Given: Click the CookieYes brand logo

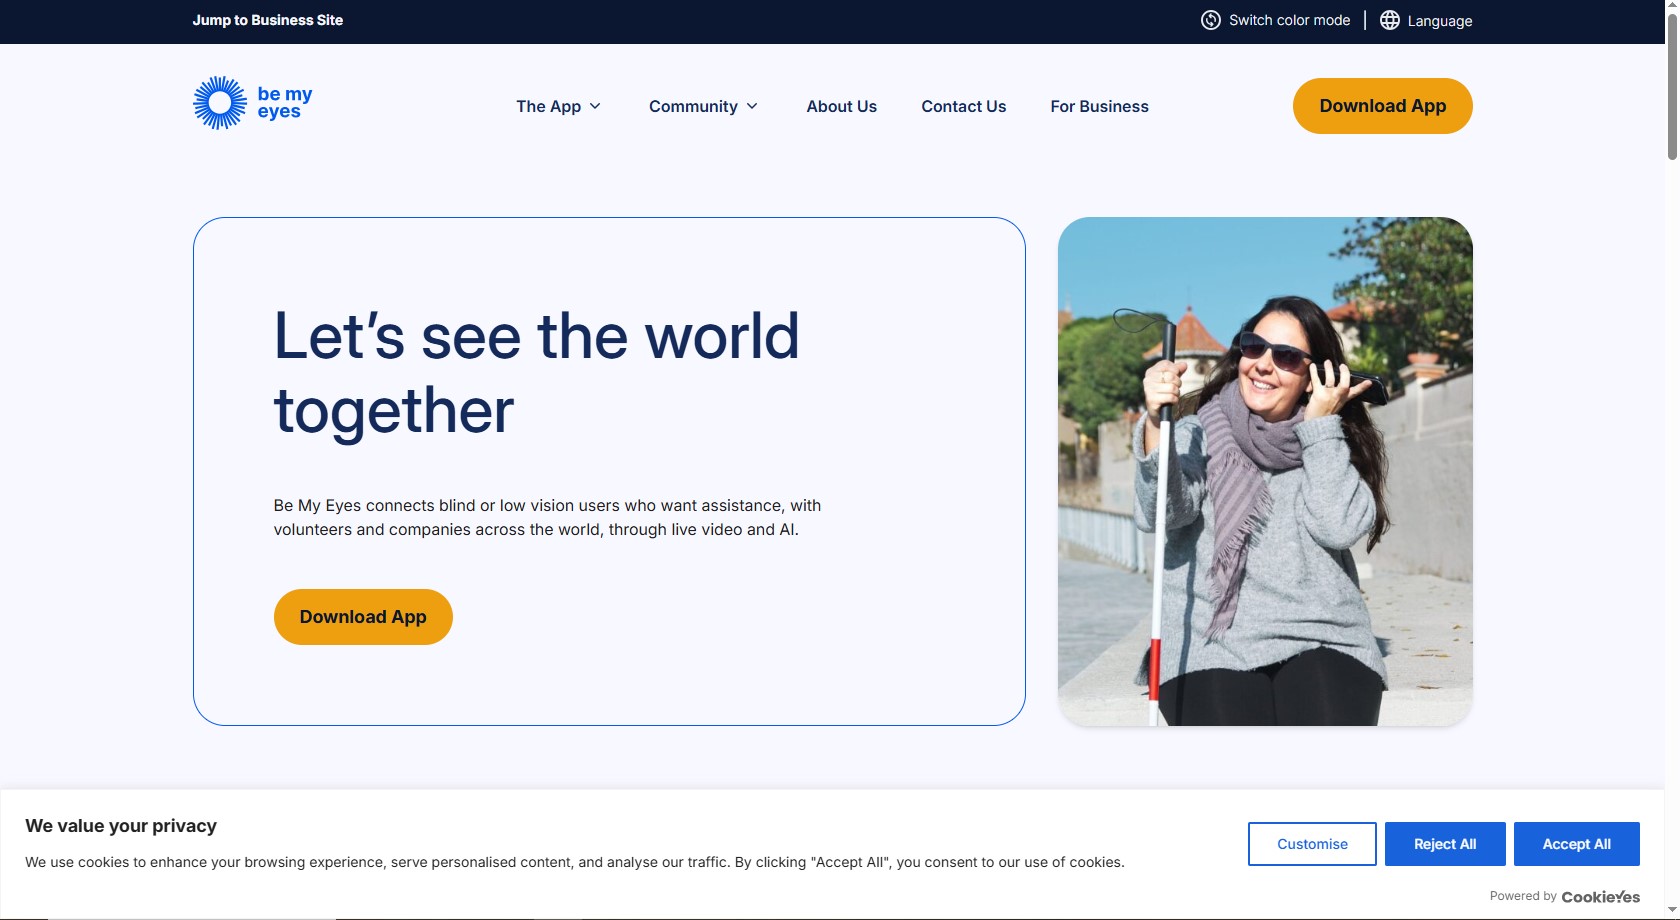Looking at the screenshot, I should [1600, 897].
